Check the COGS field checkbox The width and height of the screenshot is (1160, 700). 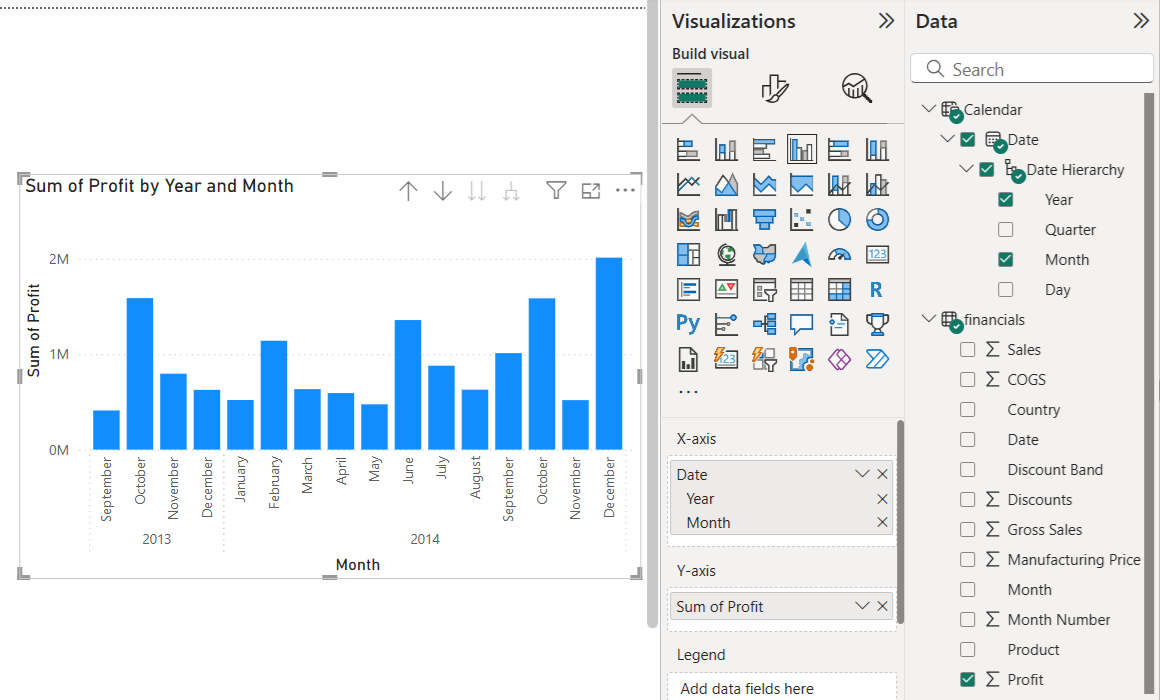[968, 380]
